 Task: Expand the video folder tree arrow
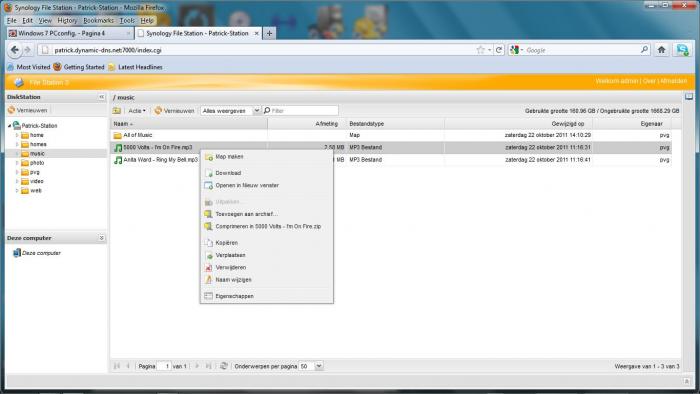coord(17,181)
